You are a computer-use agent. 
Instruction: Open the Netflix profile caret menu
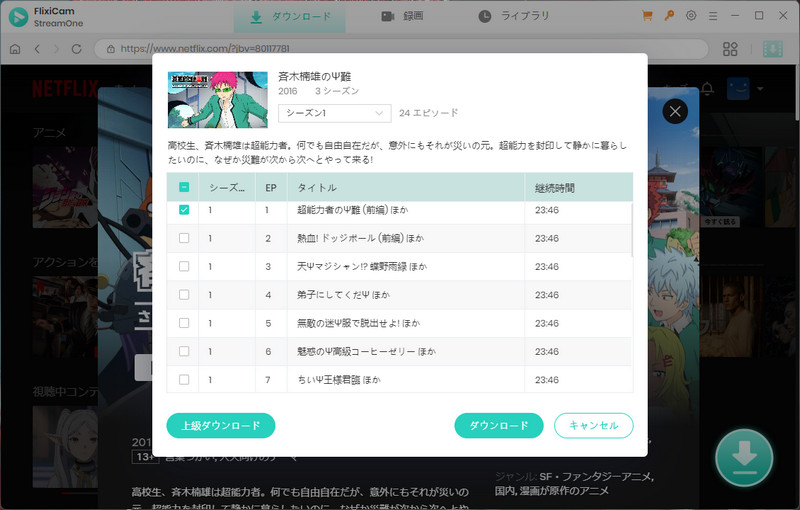[x=760, y=89]
